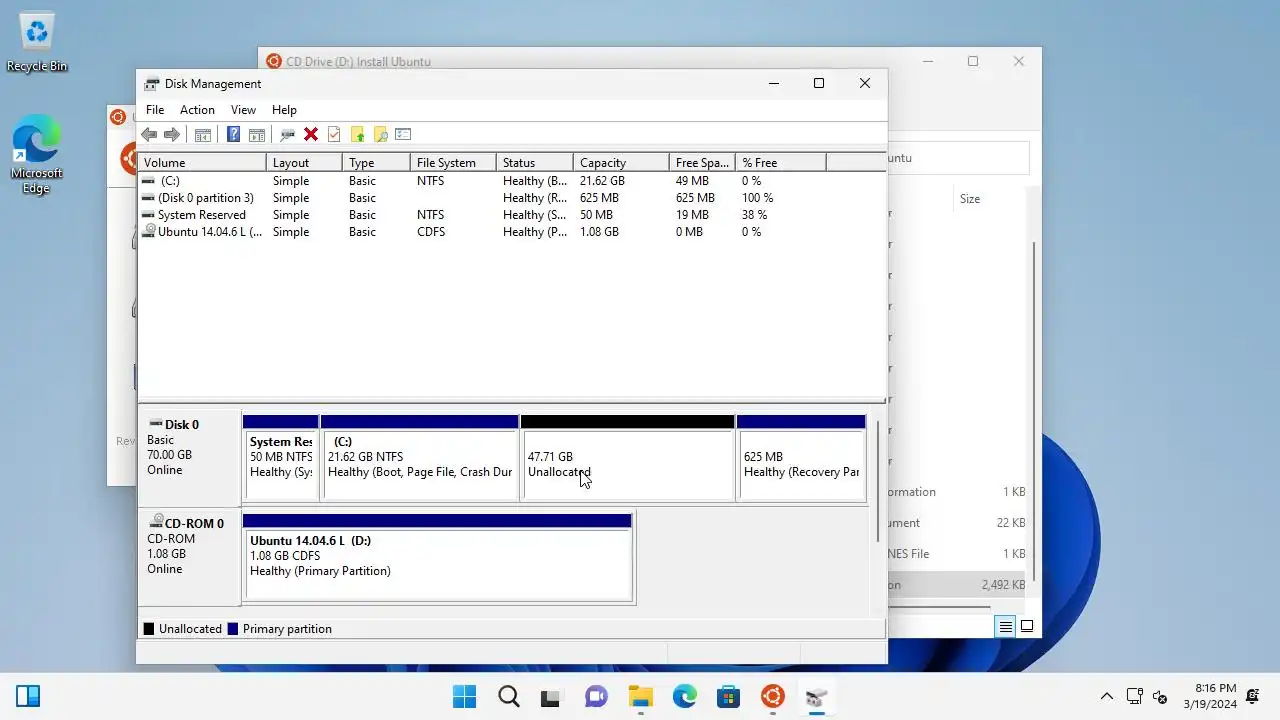Select the (Disk 0 partition 3) volume row
This screenshot has height=720, width=1280.
point(511,198)
